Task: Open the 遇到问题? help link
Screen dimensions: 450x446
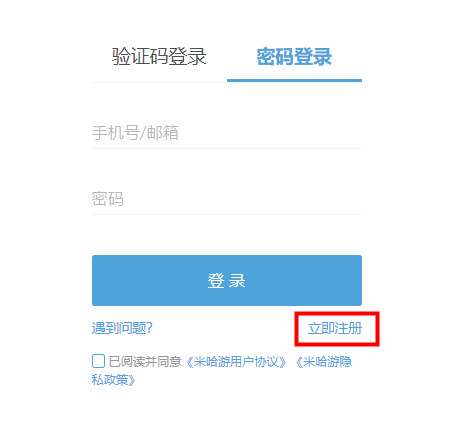Action: (x=122, y=328)
